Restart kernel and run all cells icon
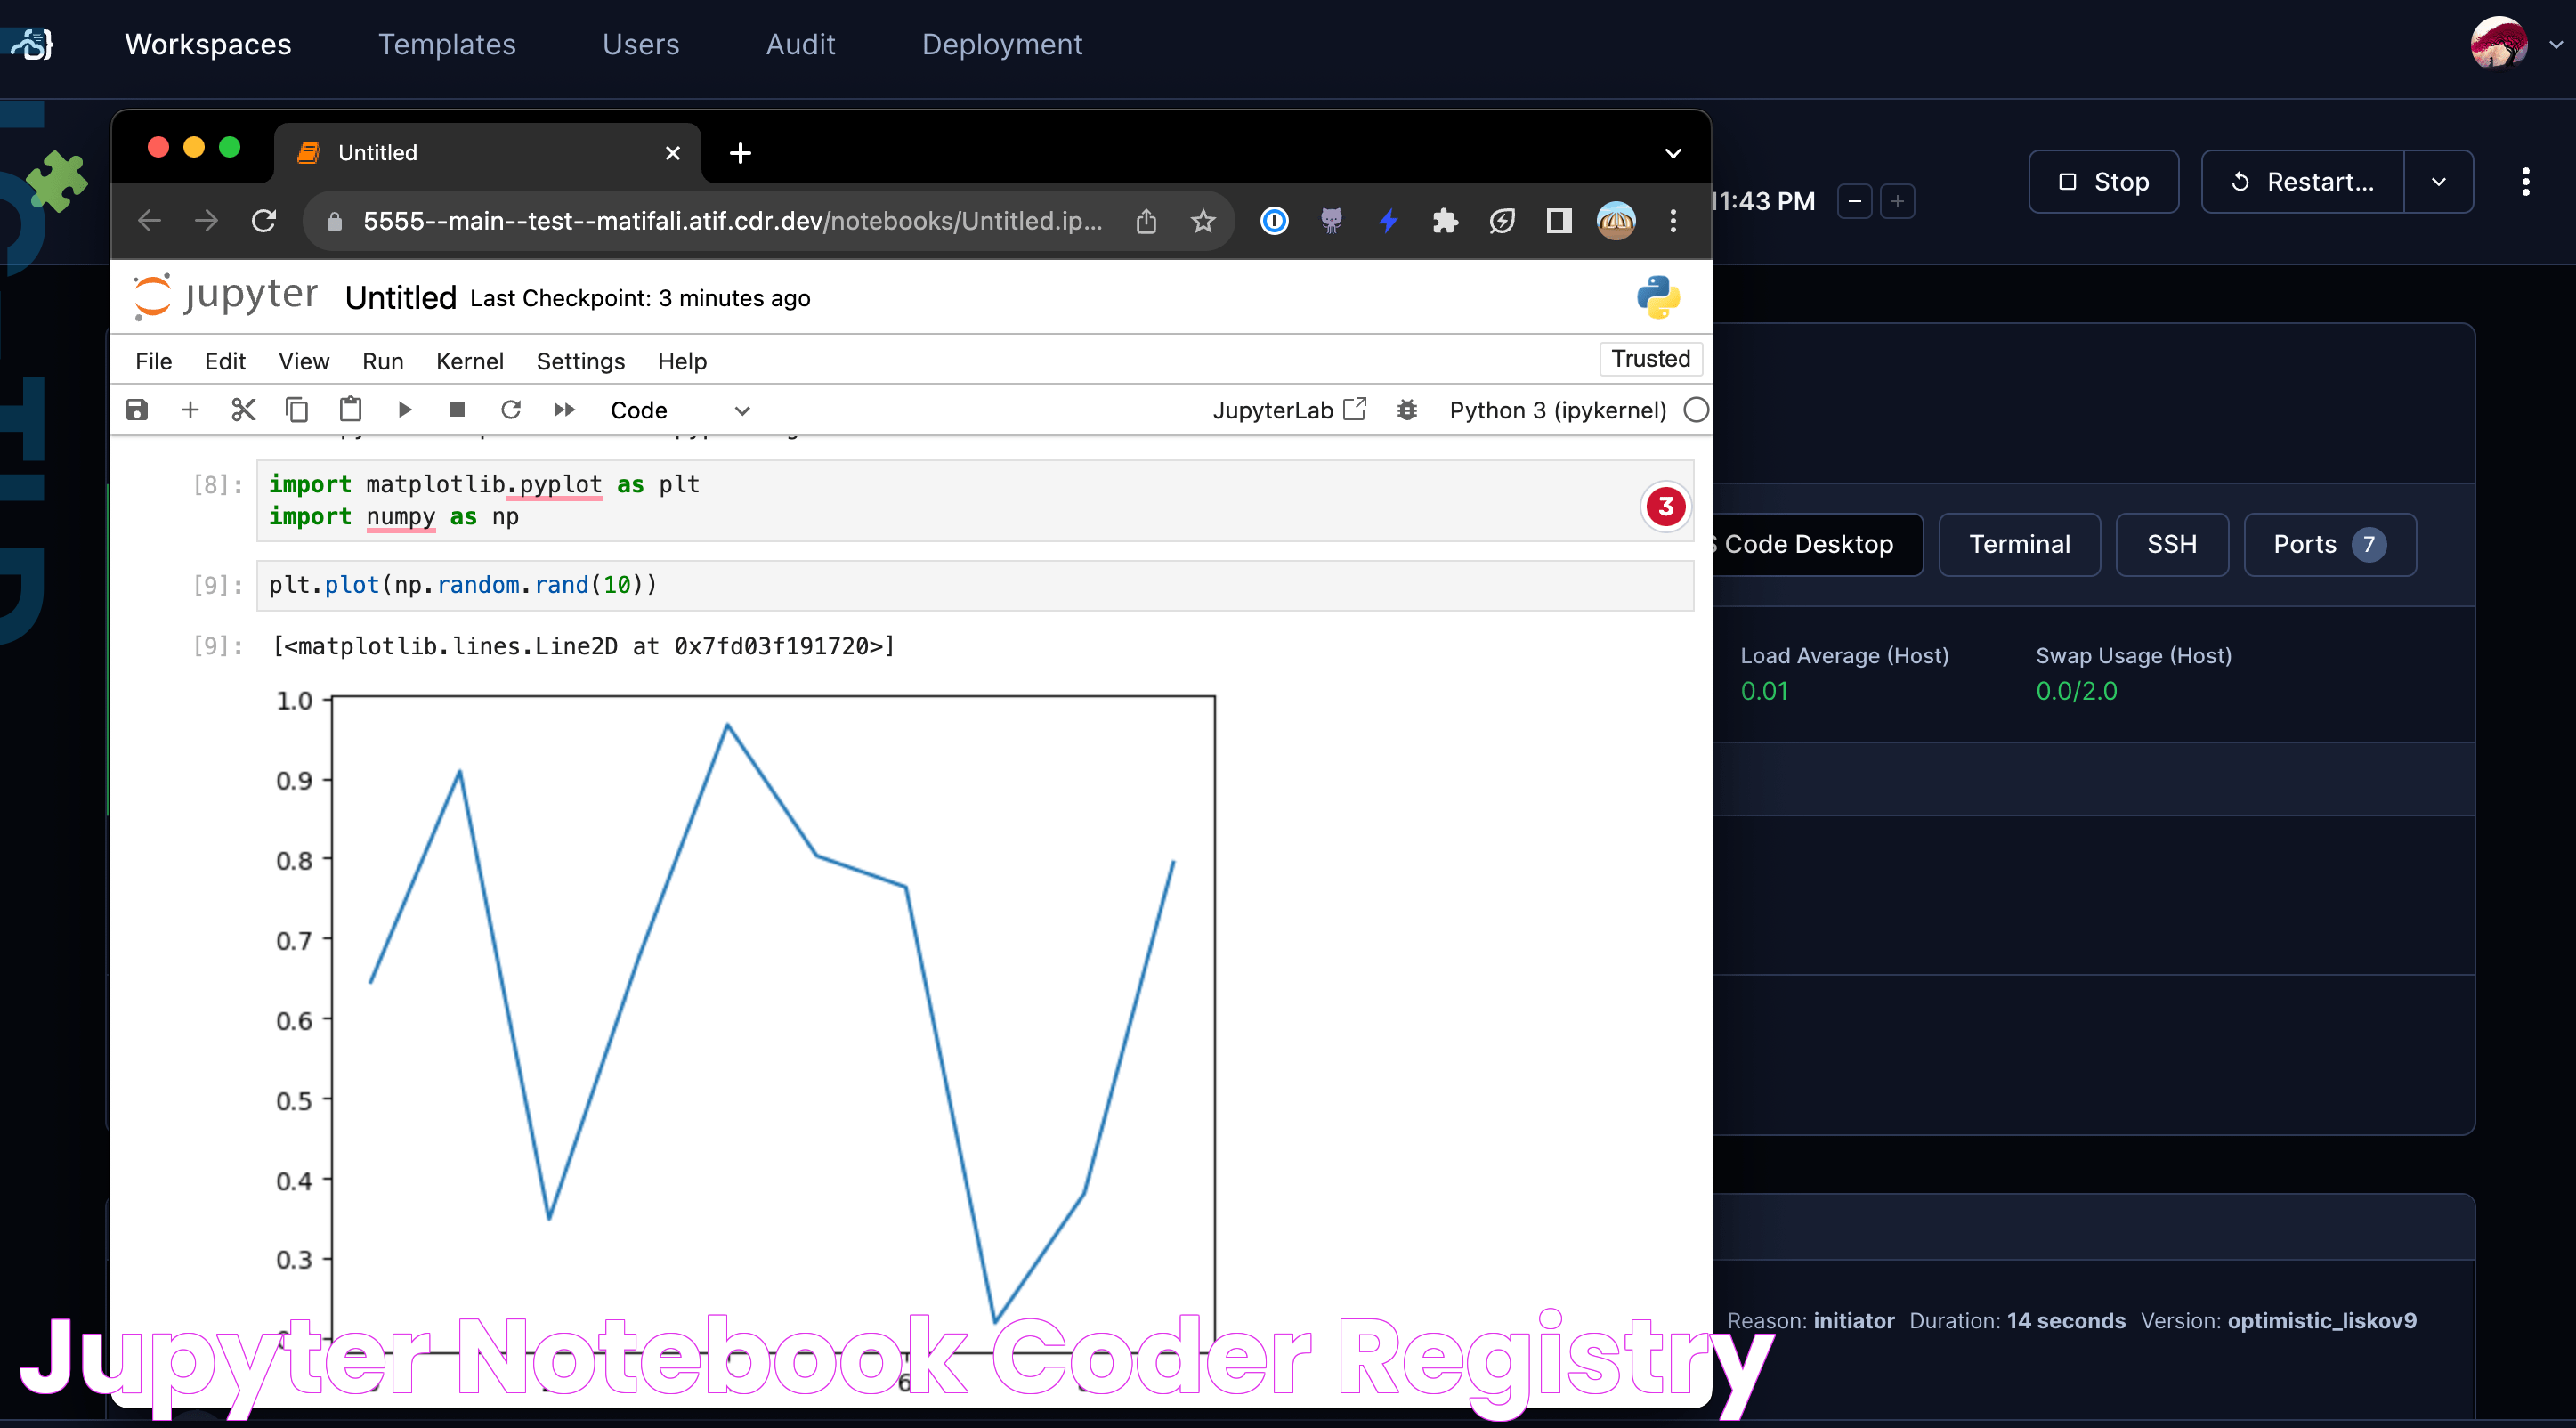This screenshot has width=2576, height=1428. point(564,410)
